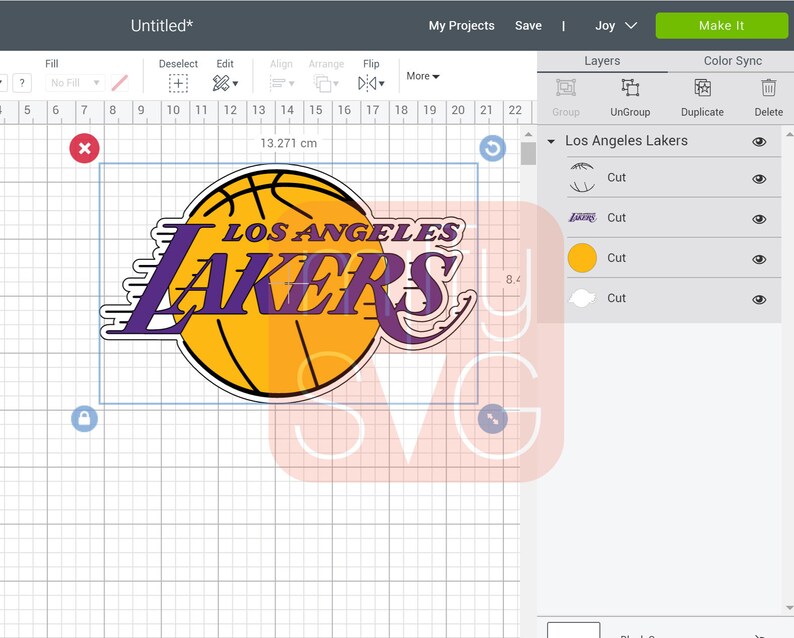Viewport: 794px width, 638px height.
Task: Click the line type slash icon
Action: coord(120,83)
